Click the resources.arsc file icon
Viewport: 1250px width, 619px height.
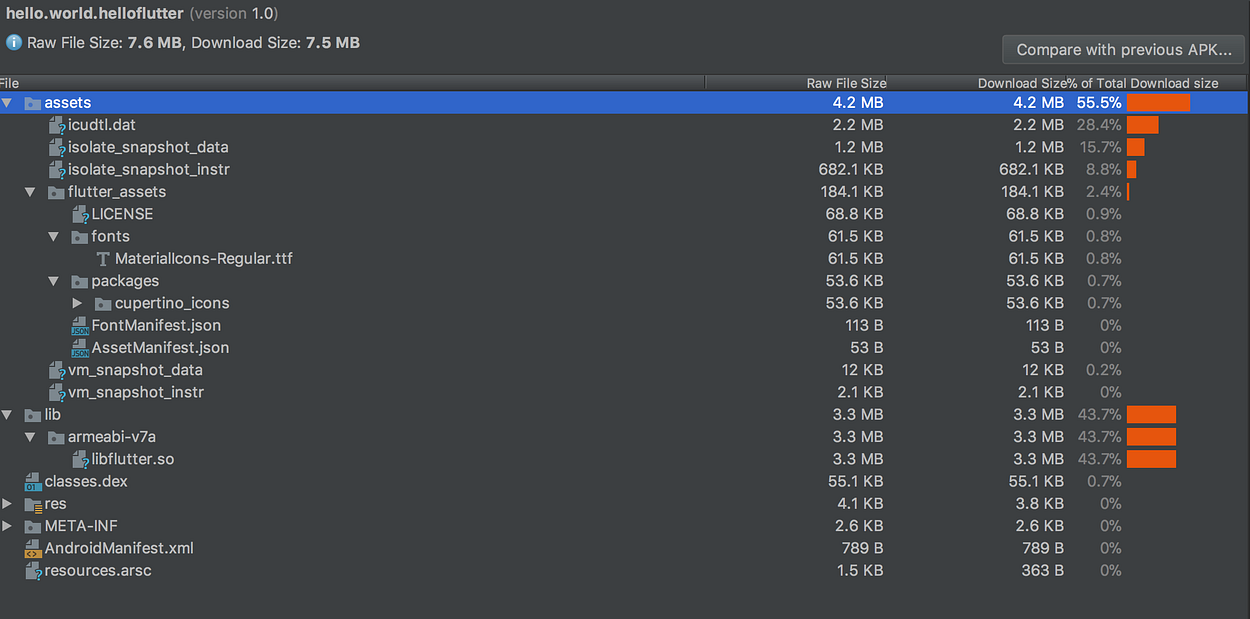(32, 571)
